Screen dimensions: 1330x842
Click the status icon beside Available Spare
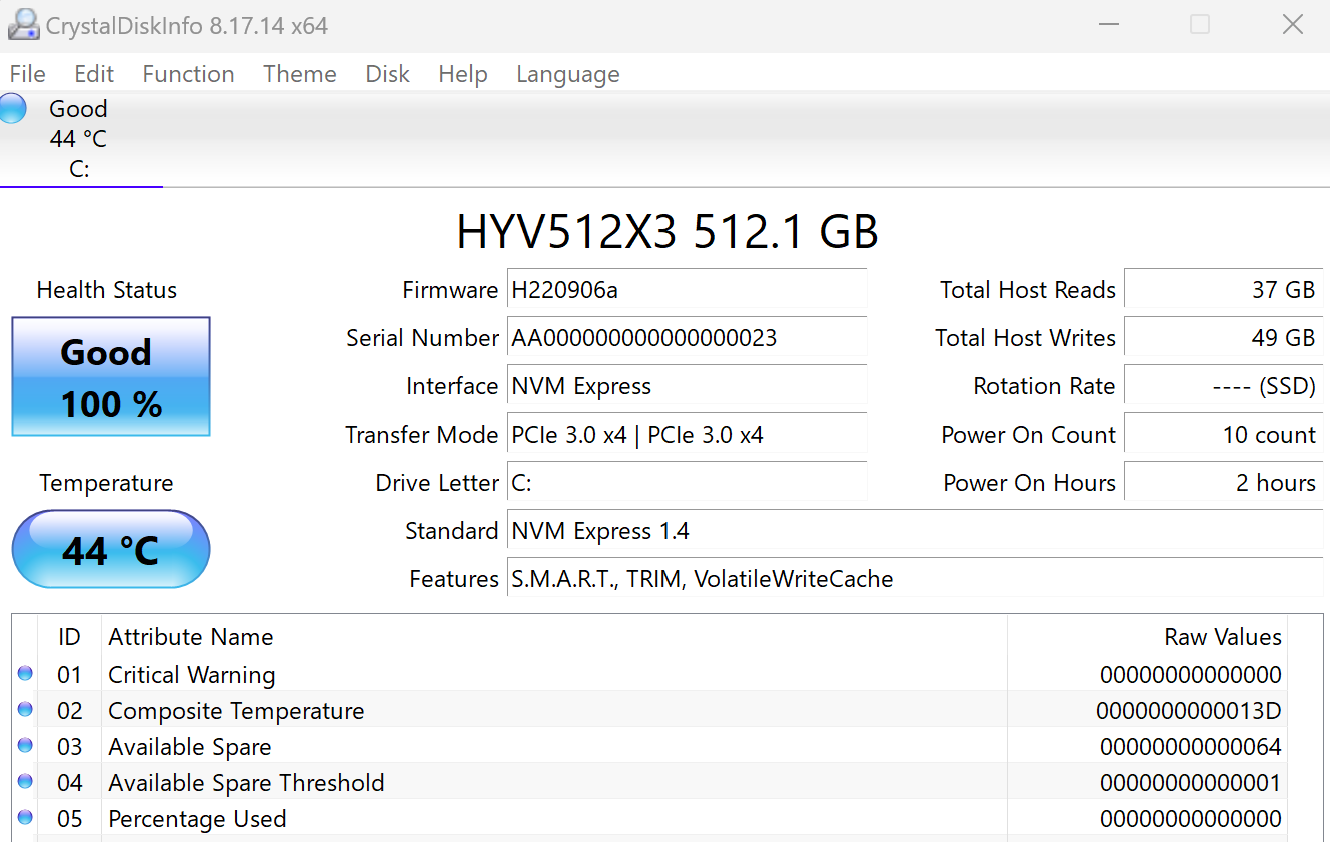[26, 746]
